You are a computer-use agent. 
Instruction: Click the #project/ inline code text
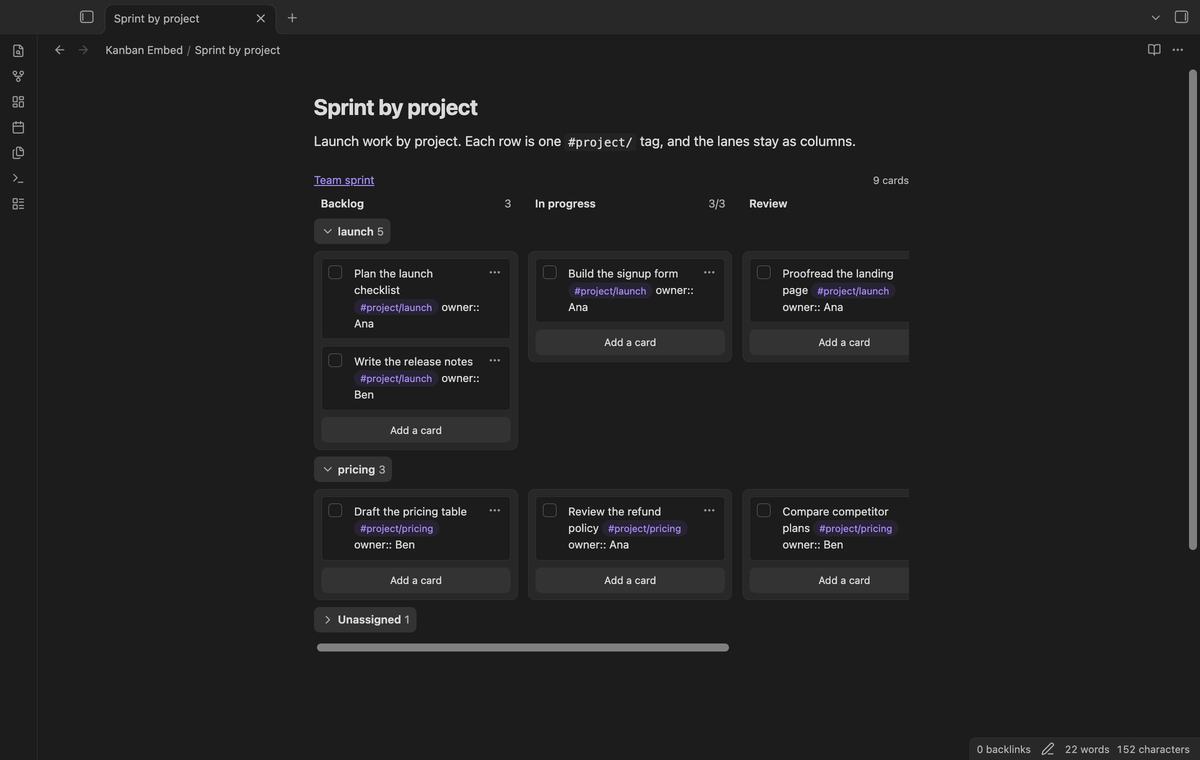pyautogui.click(x=600, y=142)
